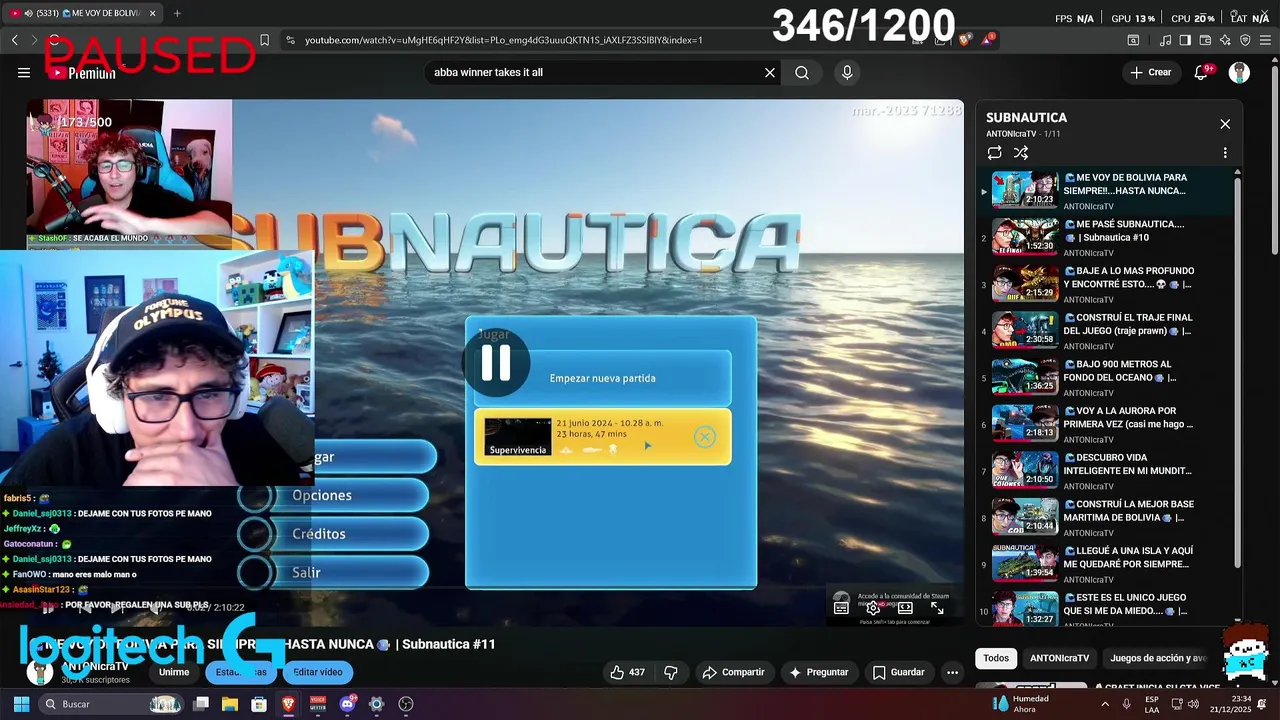Open BAJO 900 METROS video thumbnail
The height and width of the screenshot is (720, 1280).
pyautogui.click(x=1024, y=377)
